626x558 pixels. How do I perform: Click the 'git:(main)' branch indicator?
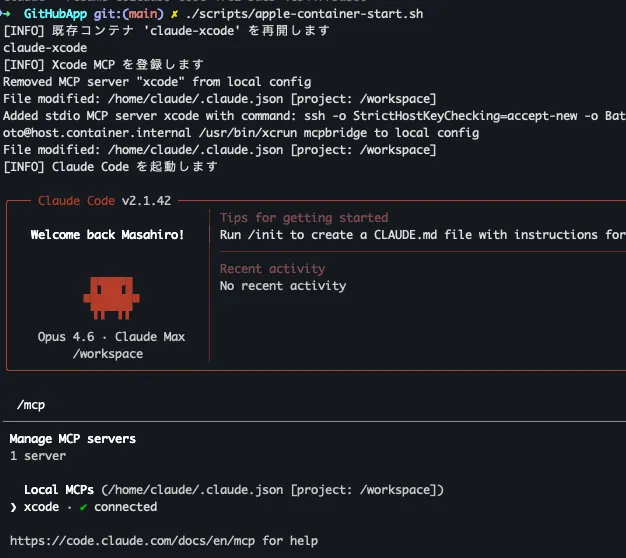pos(129,14)
